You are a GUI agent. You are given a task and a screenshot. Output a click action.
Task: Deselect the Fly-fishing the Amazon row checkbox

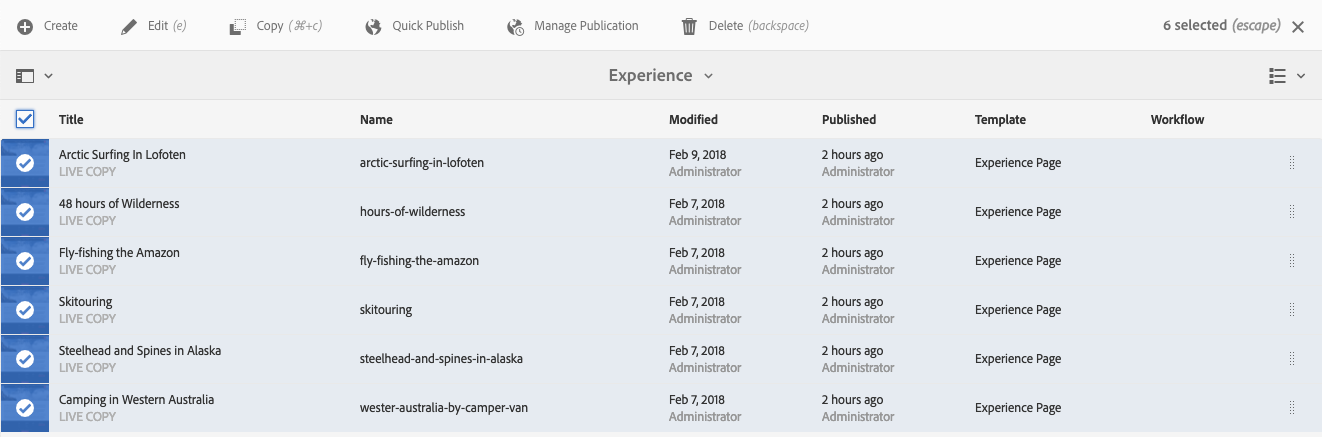coord(25,261)
